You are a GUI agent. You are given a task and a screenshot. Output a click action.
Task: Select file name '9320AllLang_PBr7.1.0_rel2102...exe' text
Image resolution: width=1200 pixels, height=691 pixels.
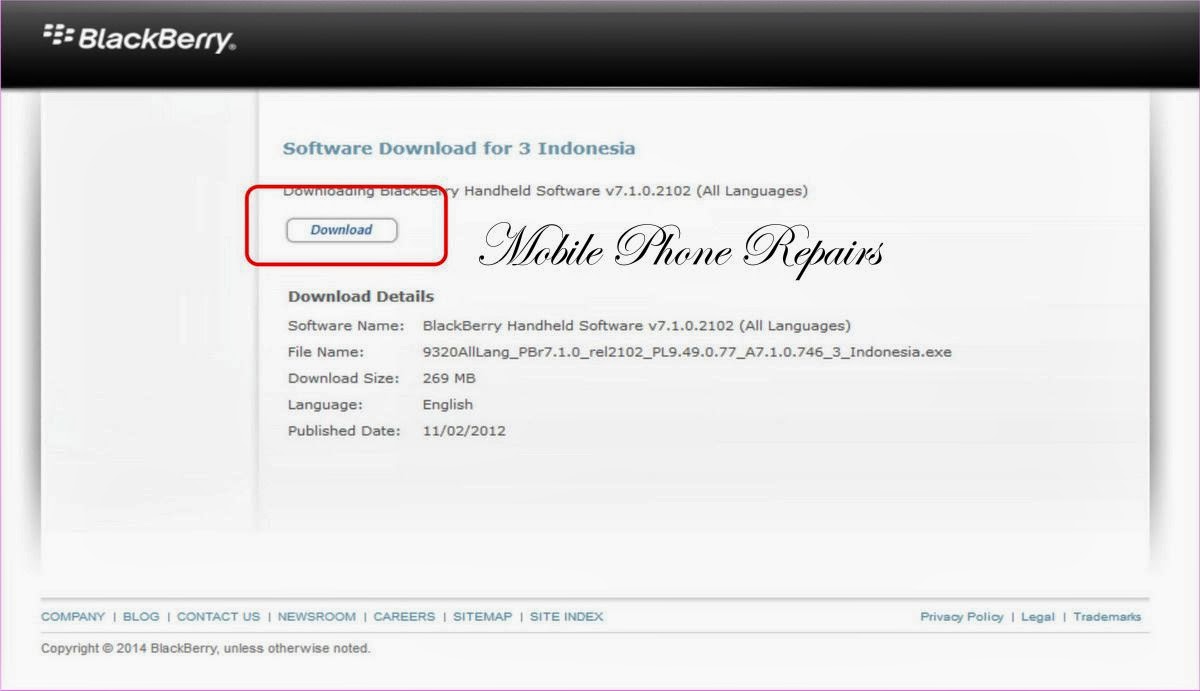coord(687,352)
